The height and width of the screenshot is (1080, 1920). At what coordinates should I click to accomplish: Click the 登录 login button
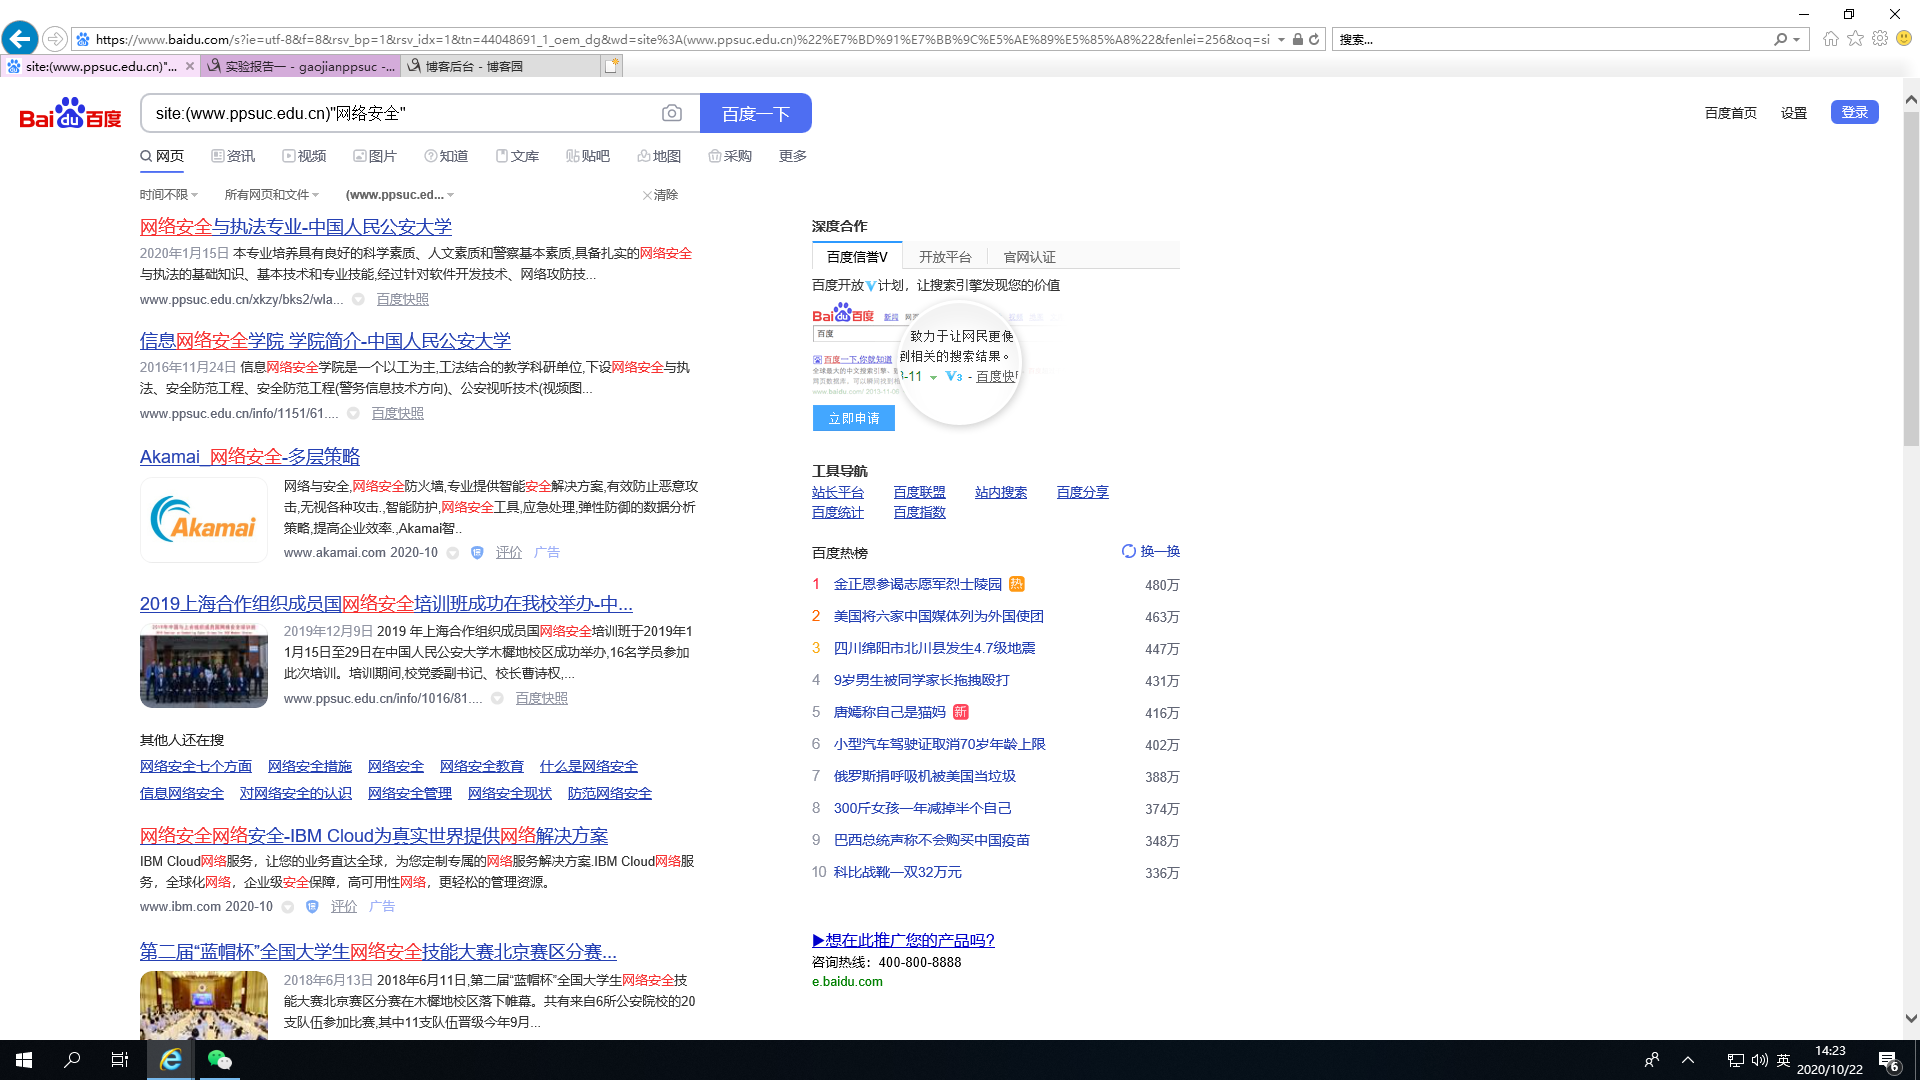(x=1854, y=112)
